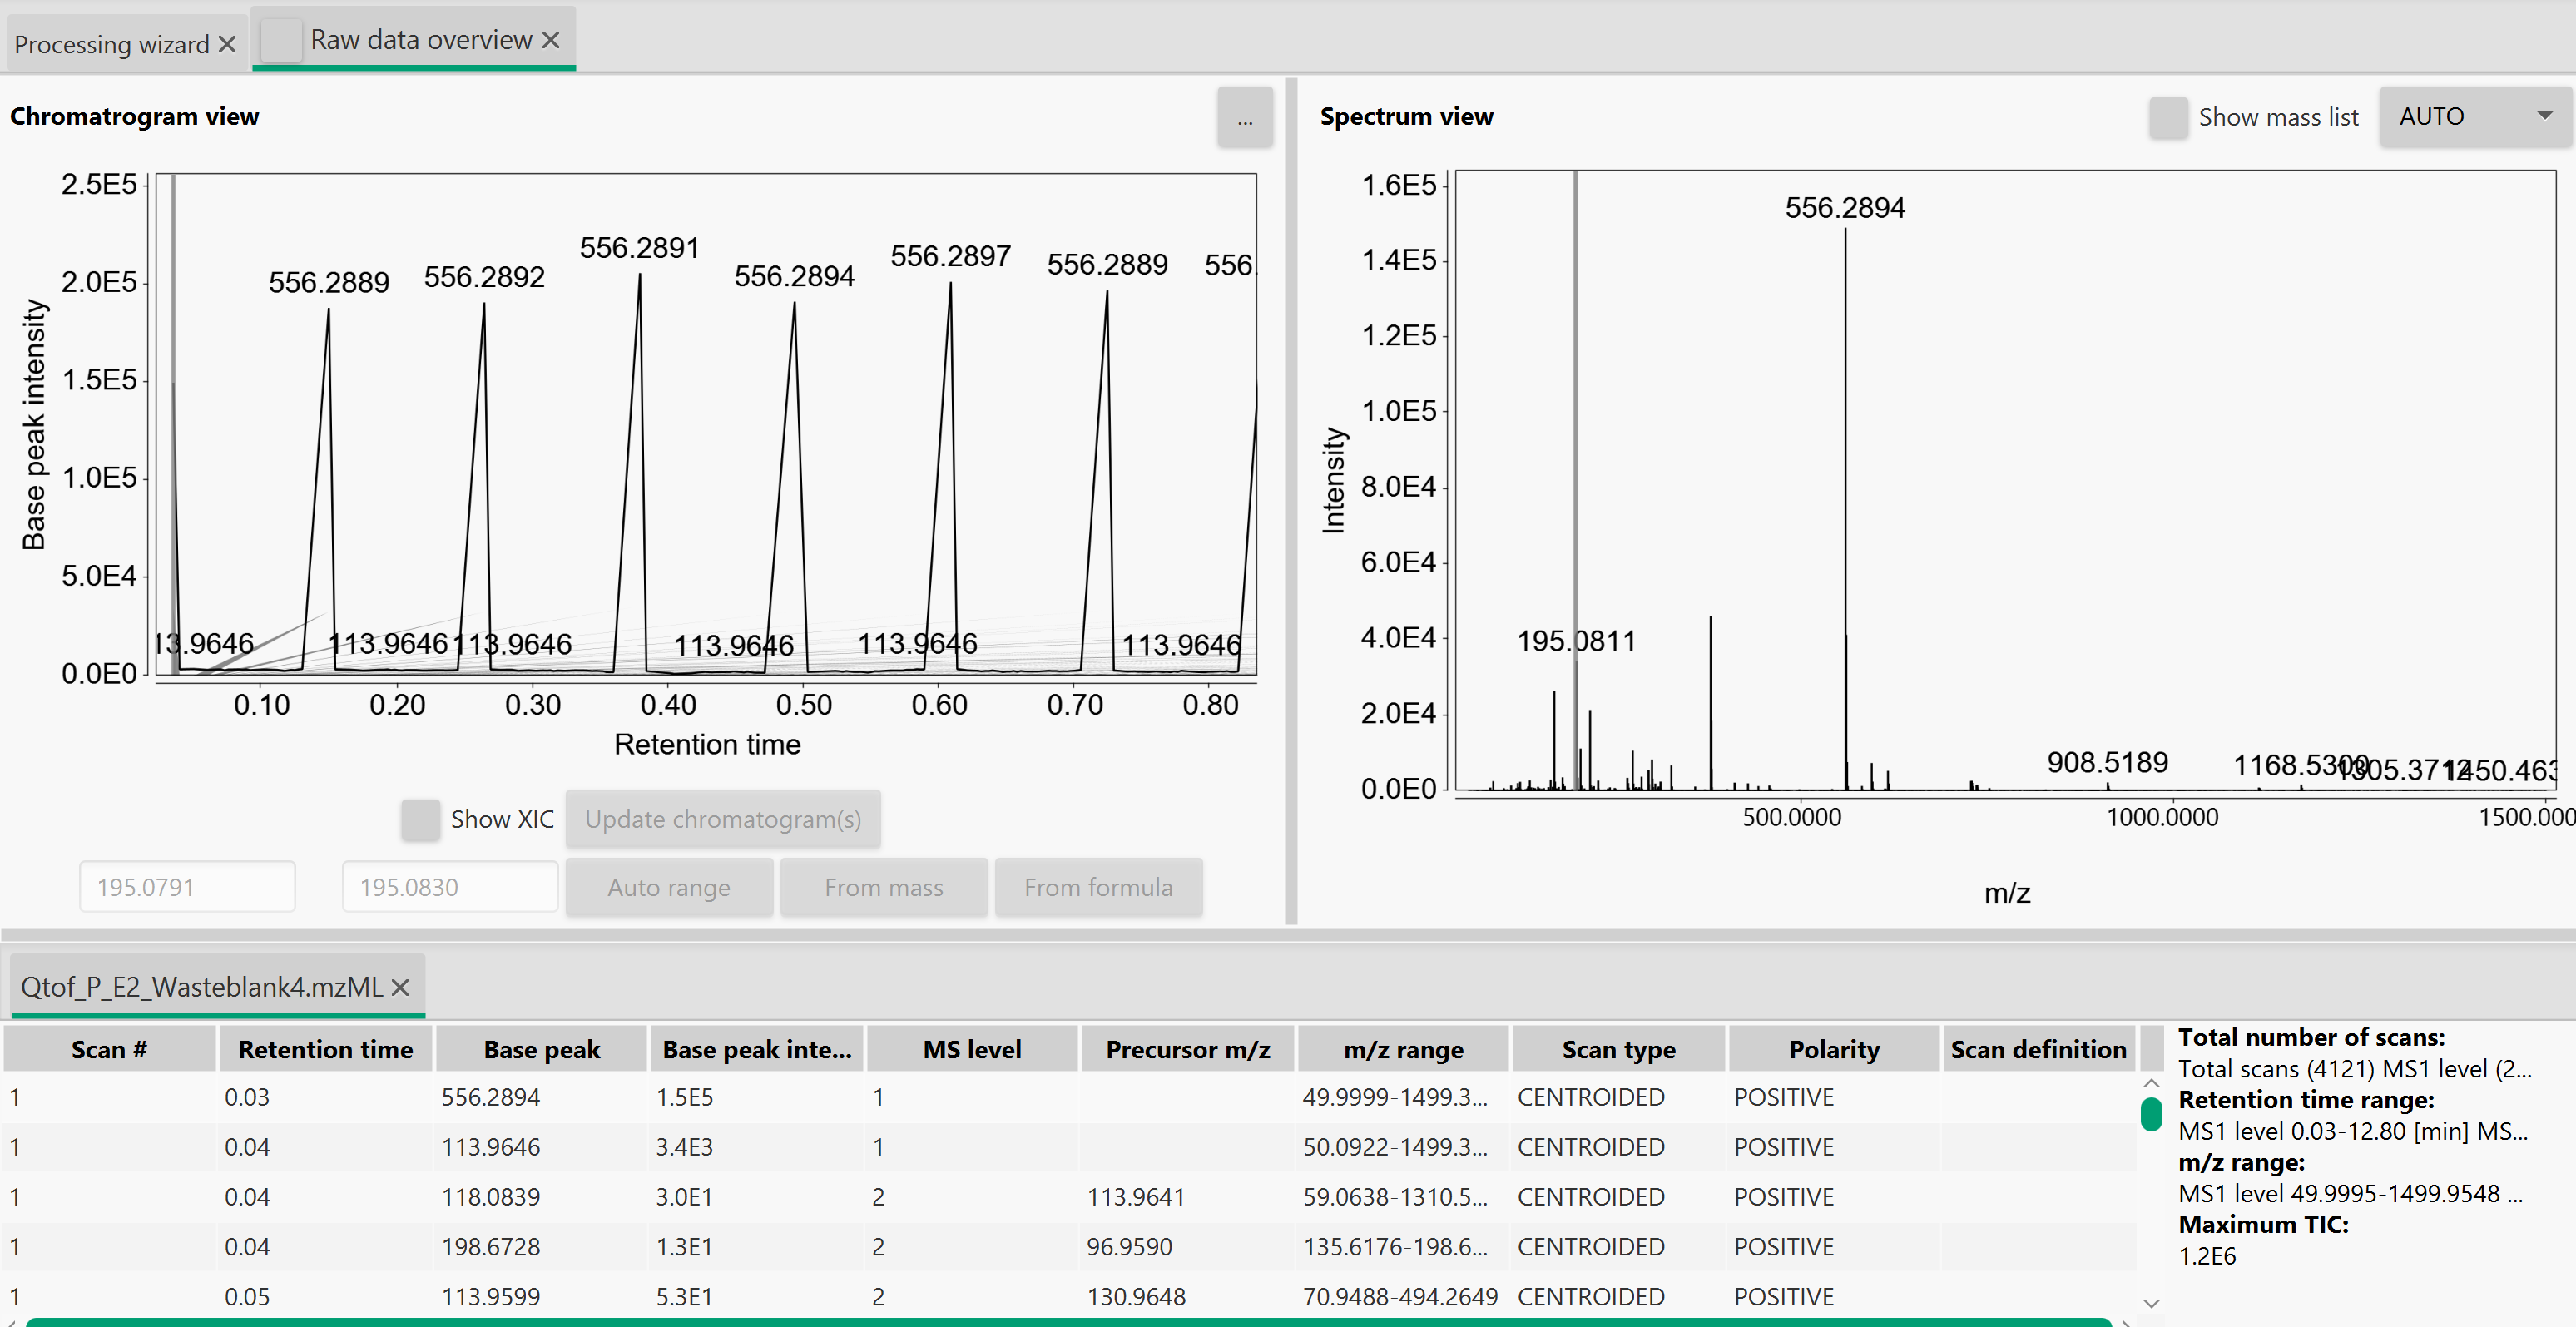The height and width of the screenshot is (1327, 2576).
Task: Click the From mass button
Action: 884,887
